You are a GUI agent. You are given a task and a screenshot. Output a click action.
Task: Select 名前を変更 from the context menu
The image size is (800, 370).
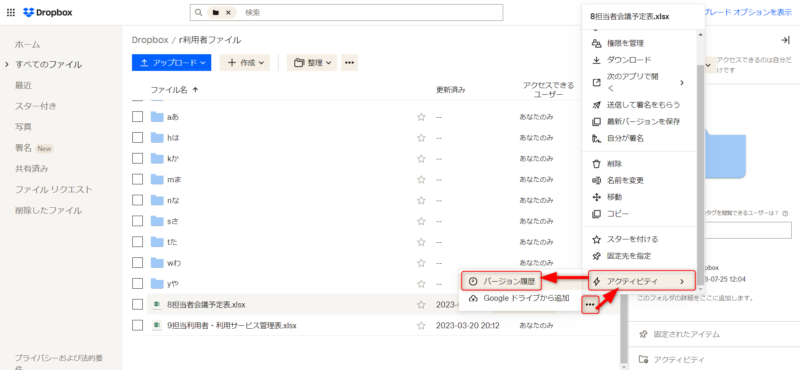pyautogui.click(x=625, y=180)
